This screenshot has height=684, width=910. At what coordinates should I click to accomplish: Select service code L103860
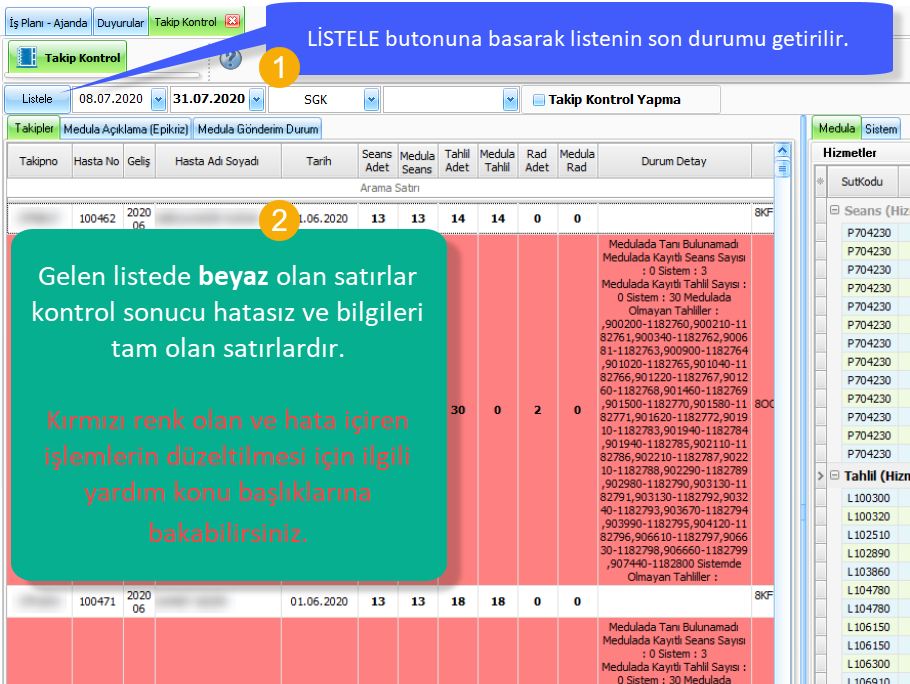click(868, 572)
